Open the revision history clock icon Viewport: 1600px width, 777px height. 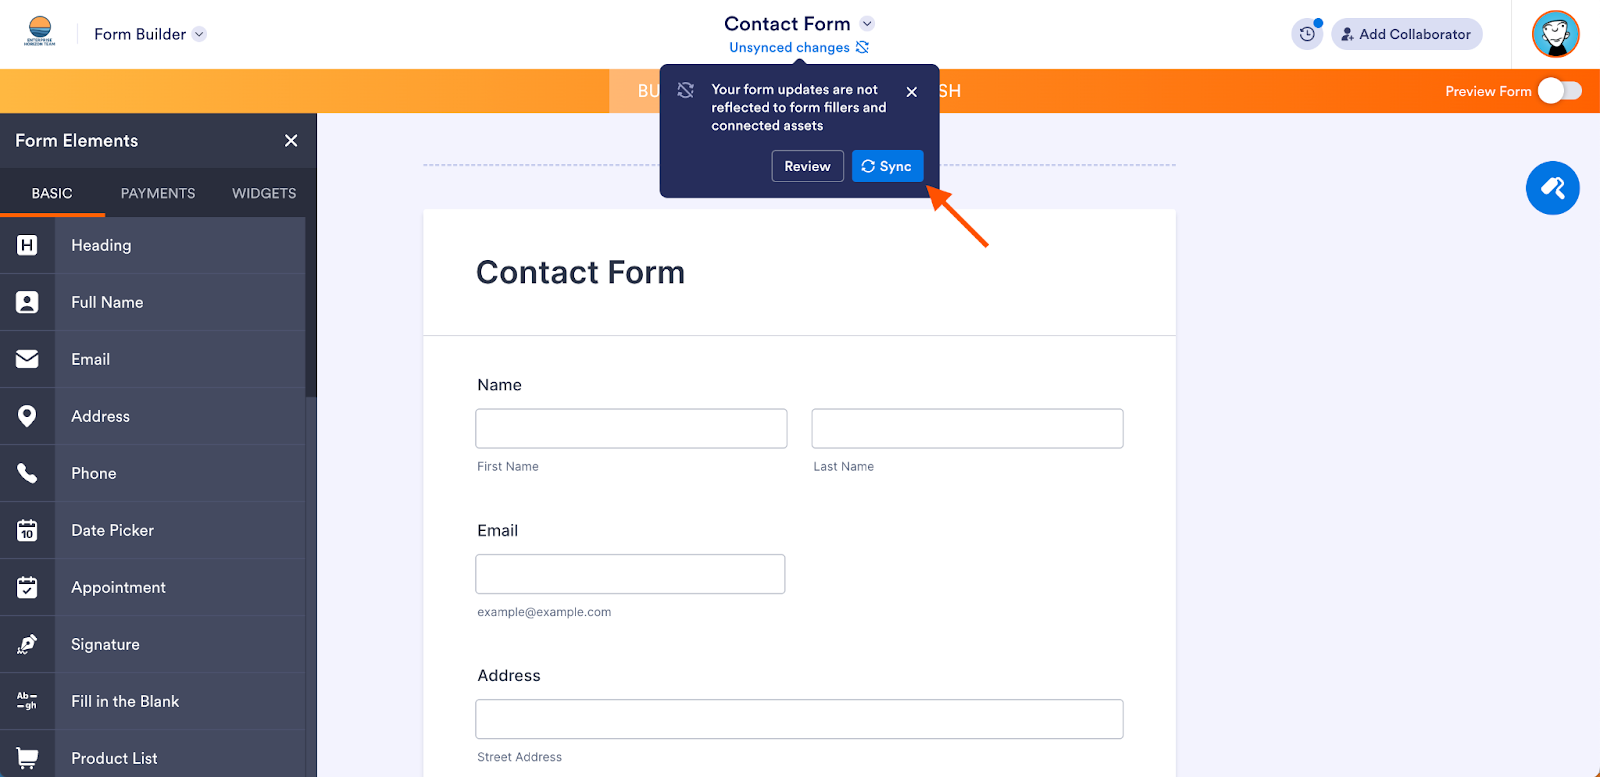click(1307, 34)
